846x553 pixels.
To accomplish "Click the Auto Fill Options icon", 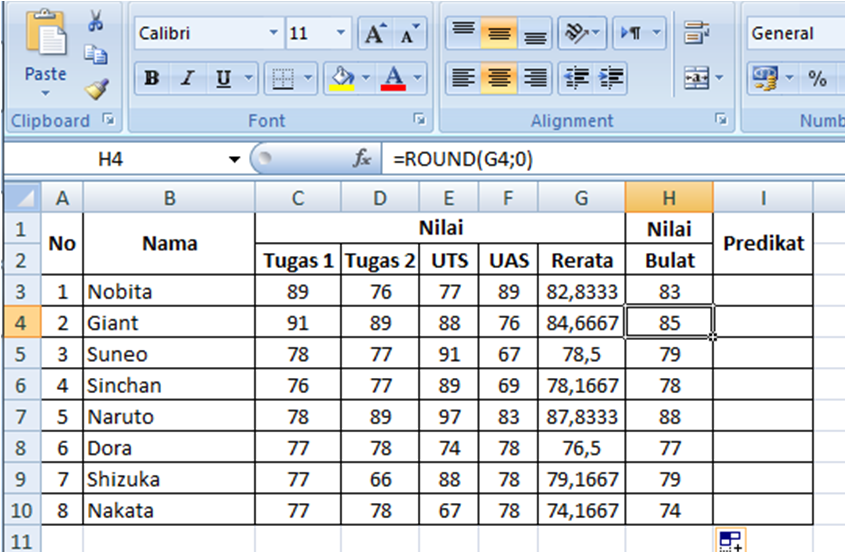I will point(731,541).
